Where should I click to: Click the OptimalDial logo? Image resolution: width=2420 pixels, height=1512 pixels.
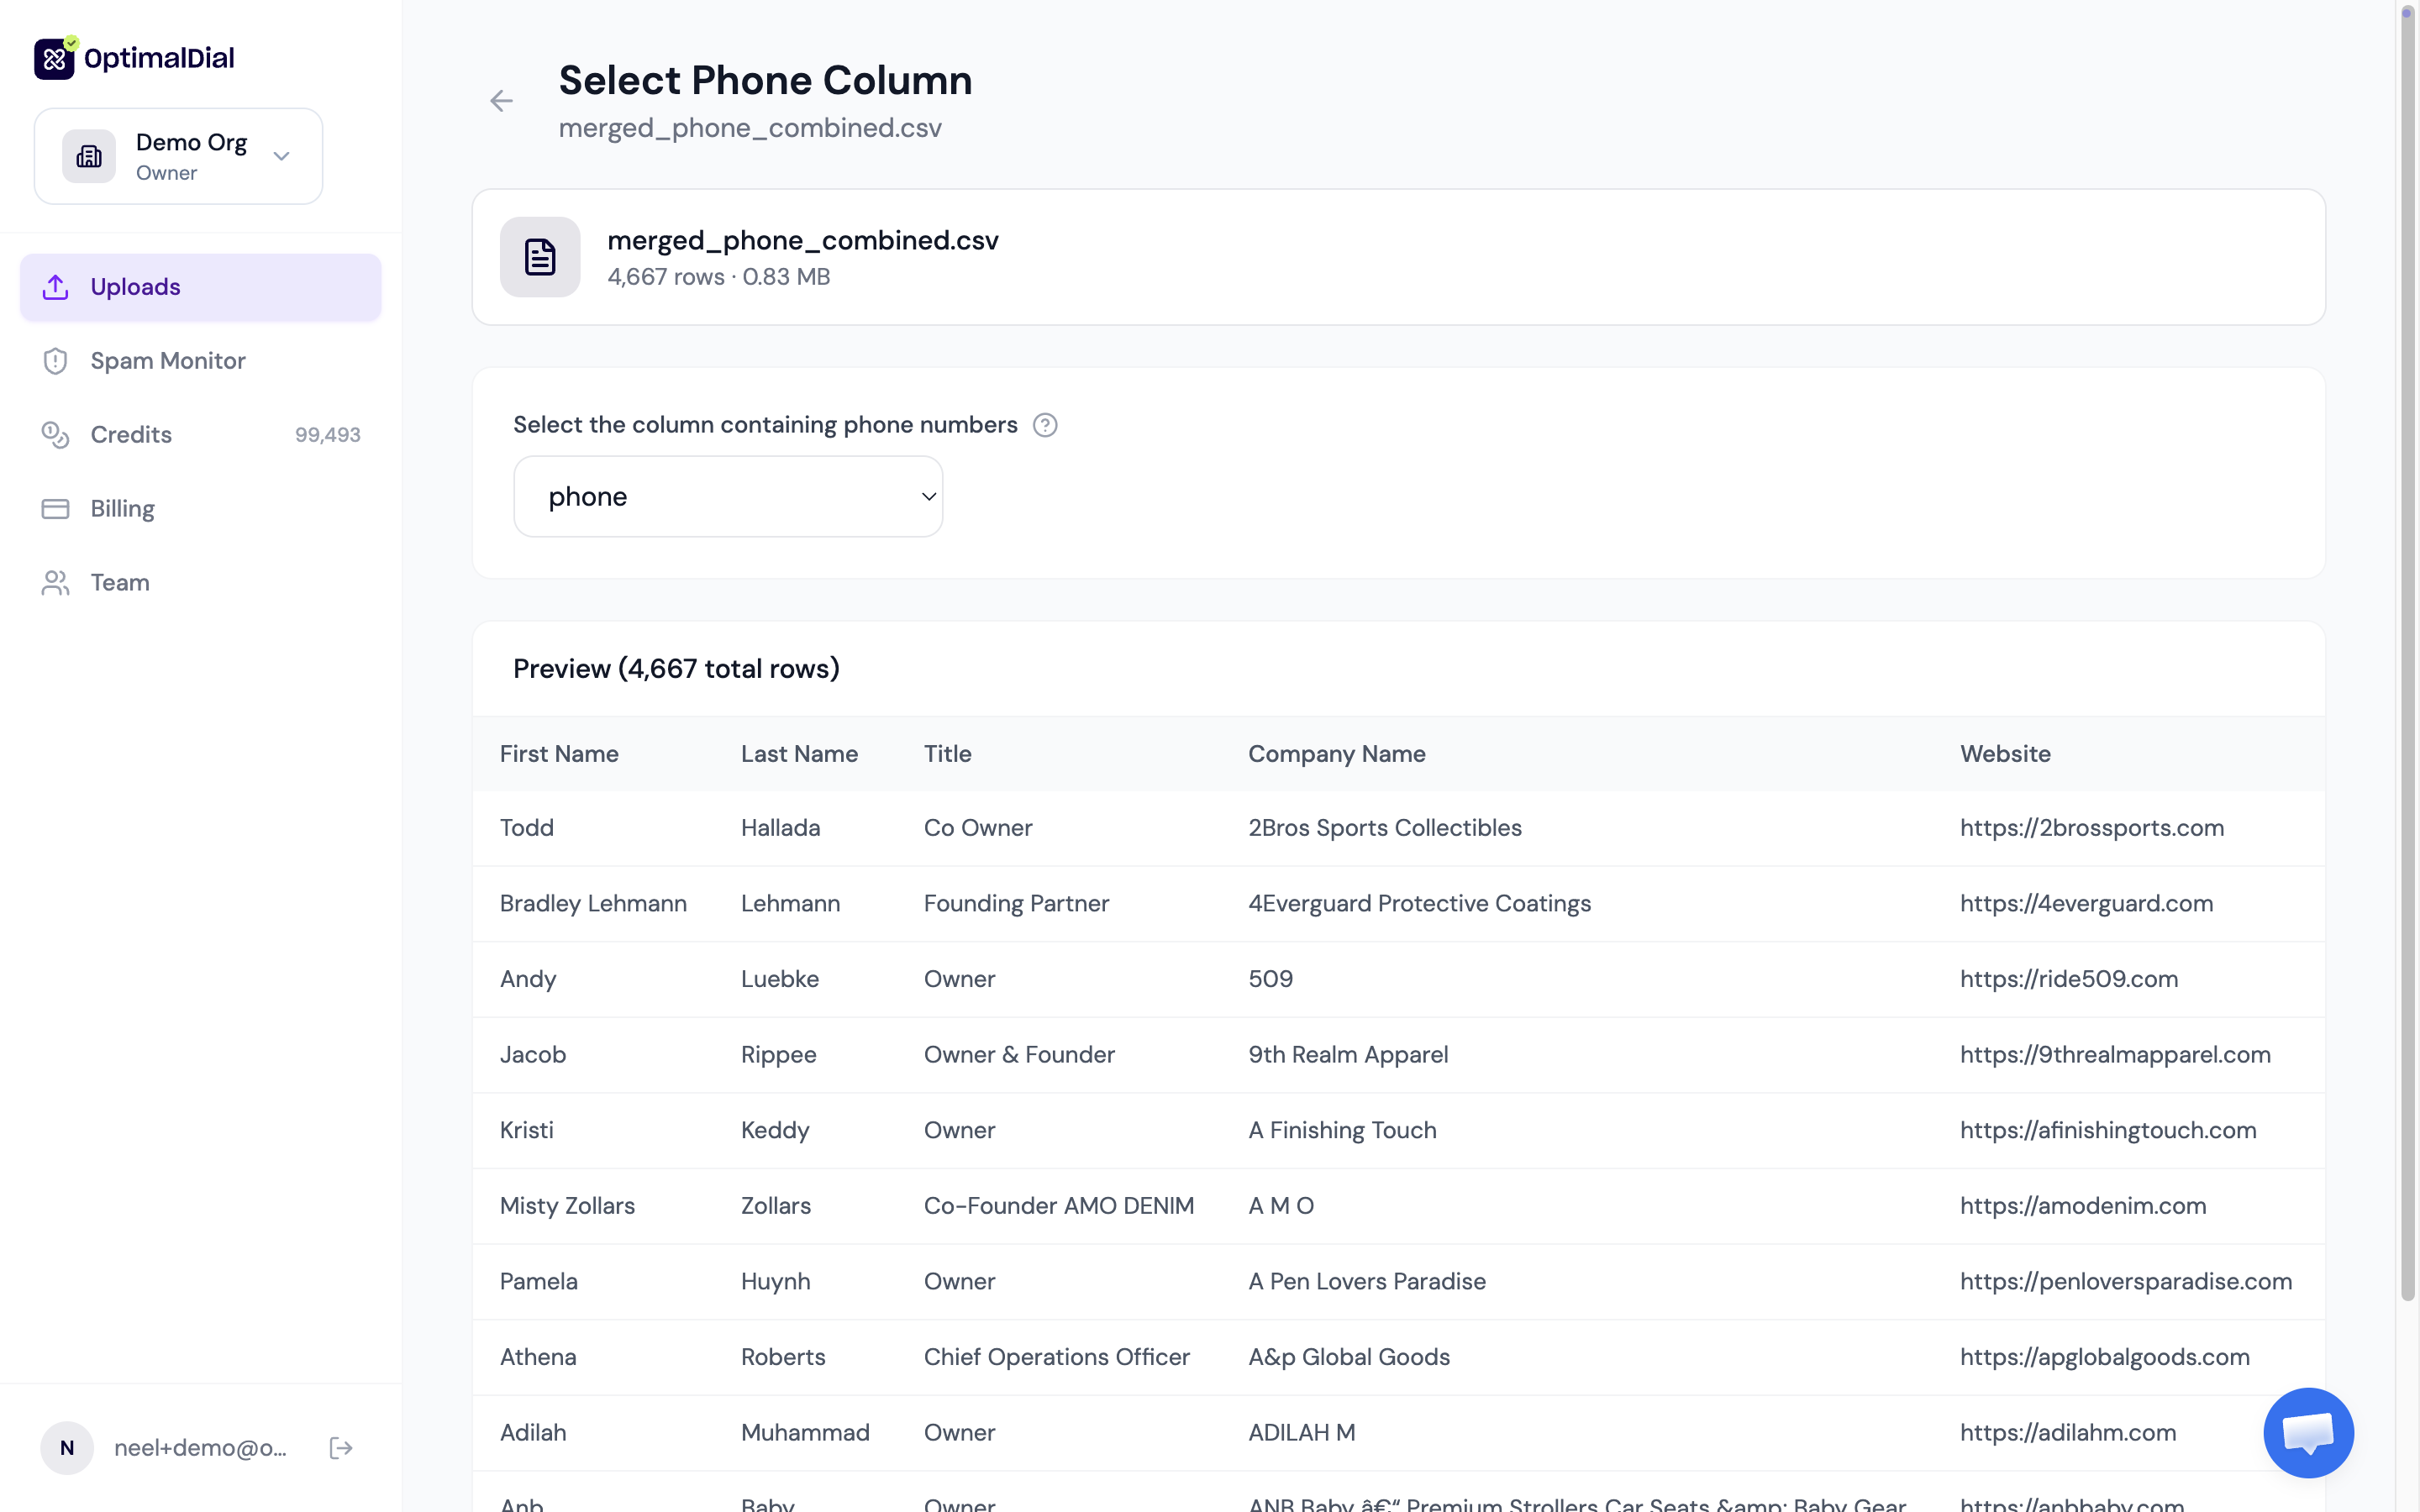click(x=135, y=58)
